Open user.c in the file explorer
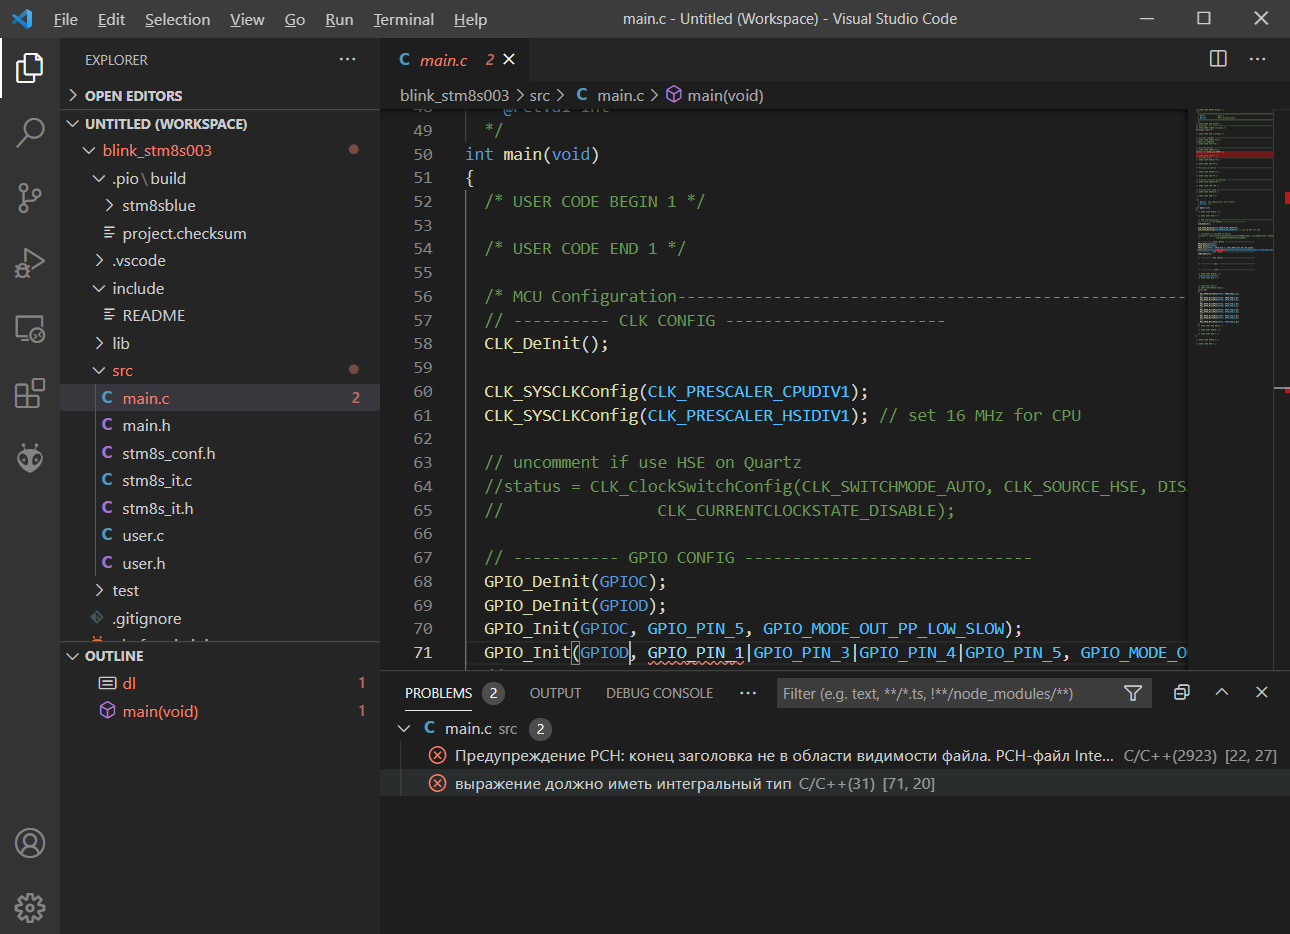1290x934 pixels. point(143,536)
